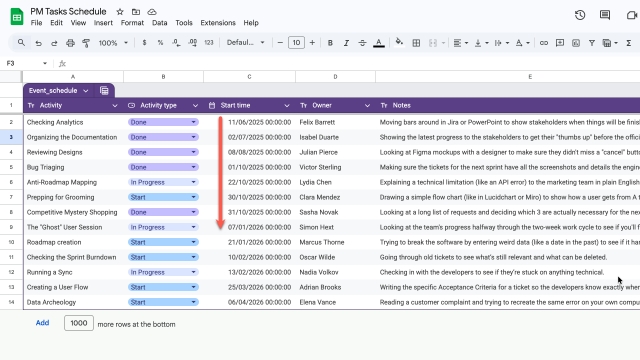This screenshot has width=640, height=360.
Task: Expand the Event_schedule table menu
Action: (85, 91)
